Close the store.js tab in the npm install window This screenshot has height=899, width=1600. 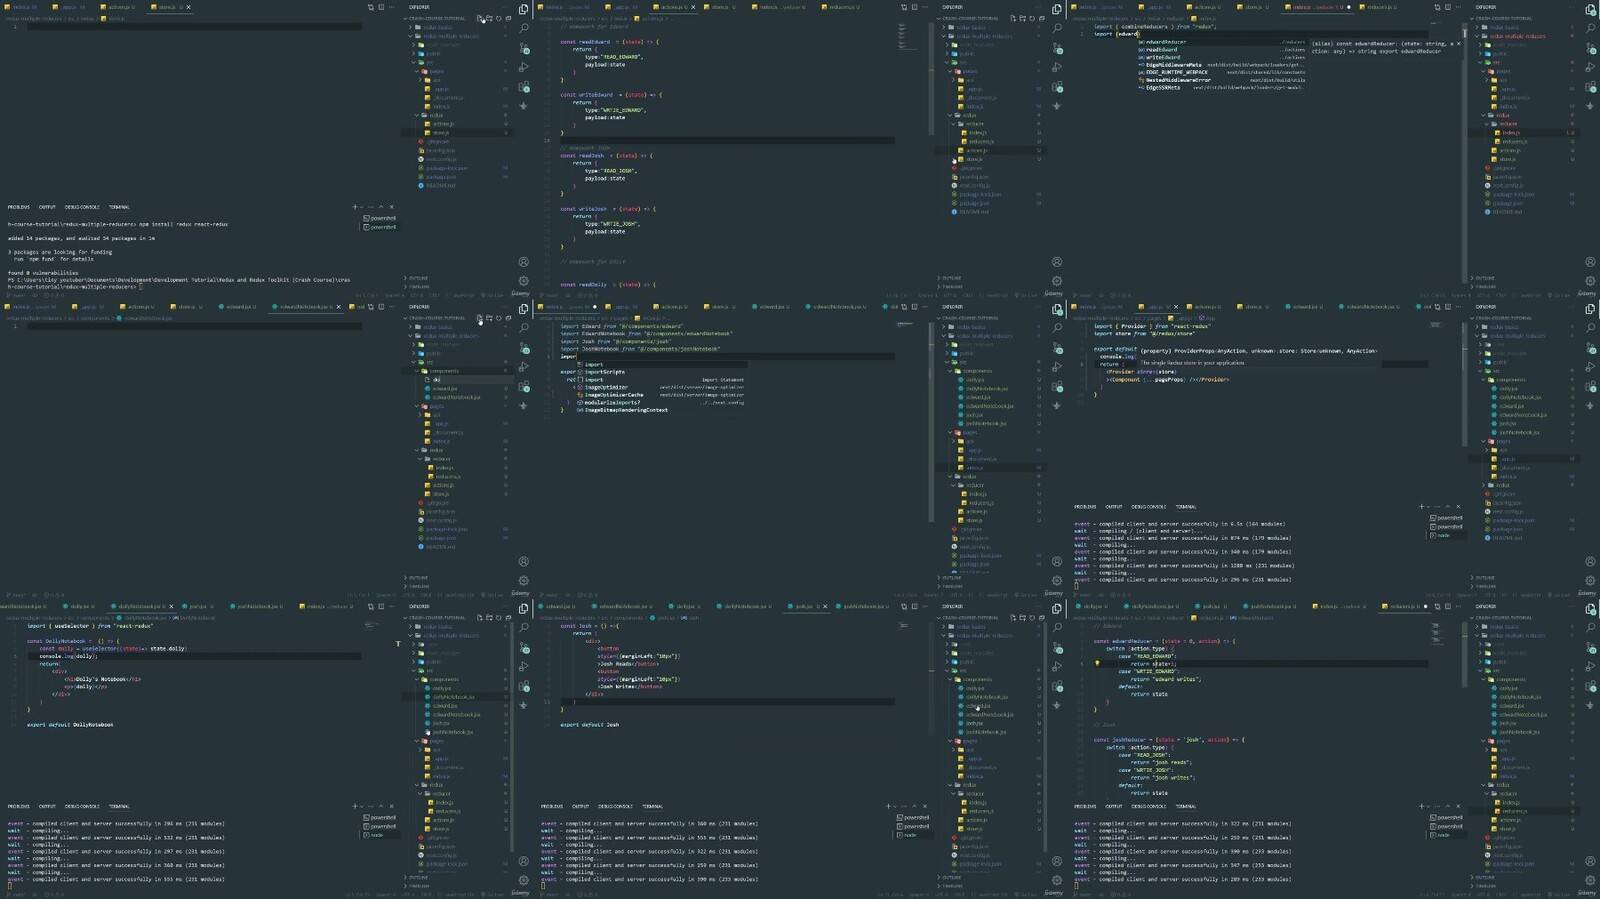pyautogui.click(x=188, y=7)
